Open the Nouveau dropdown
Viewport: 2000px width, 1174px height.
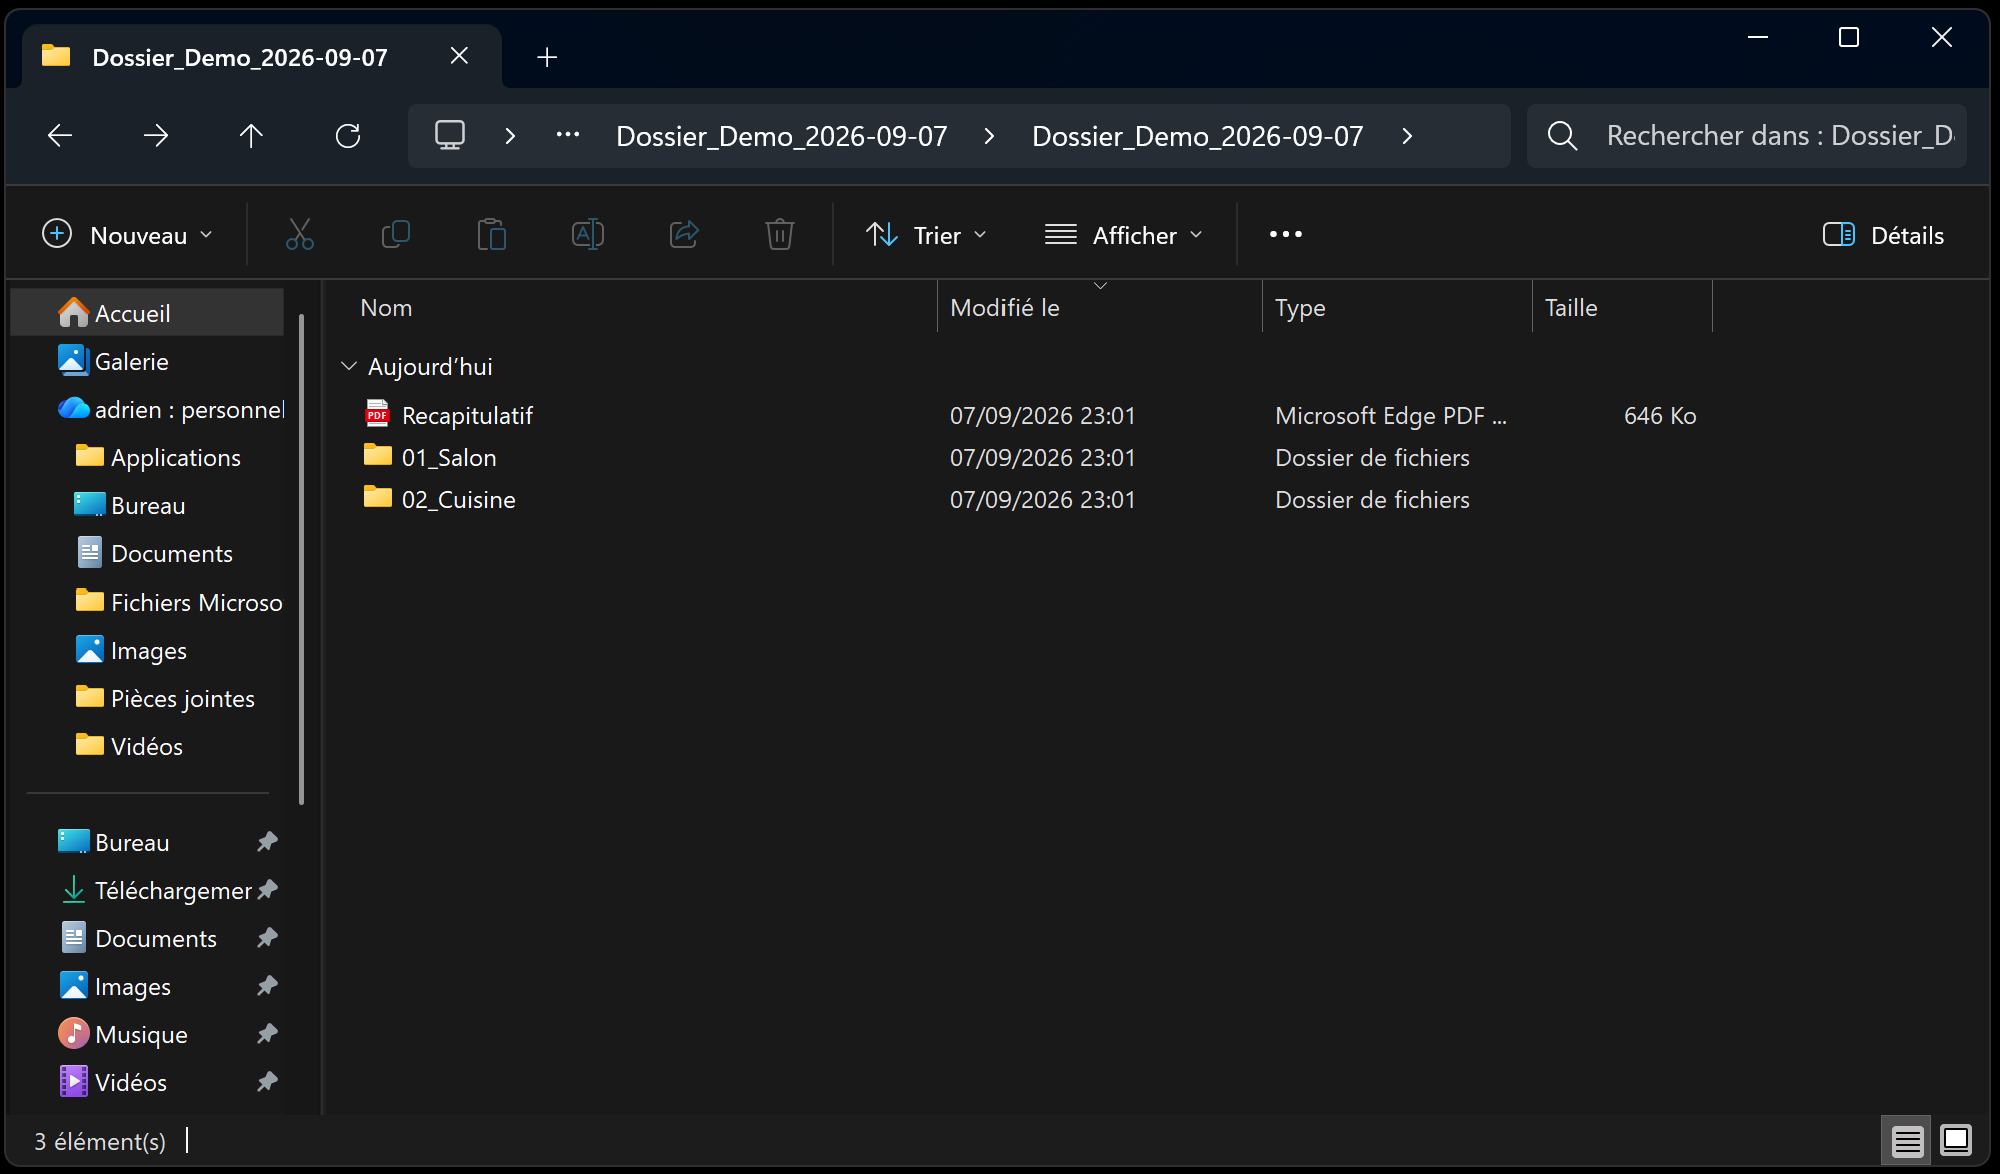click(x=128, y=235)
